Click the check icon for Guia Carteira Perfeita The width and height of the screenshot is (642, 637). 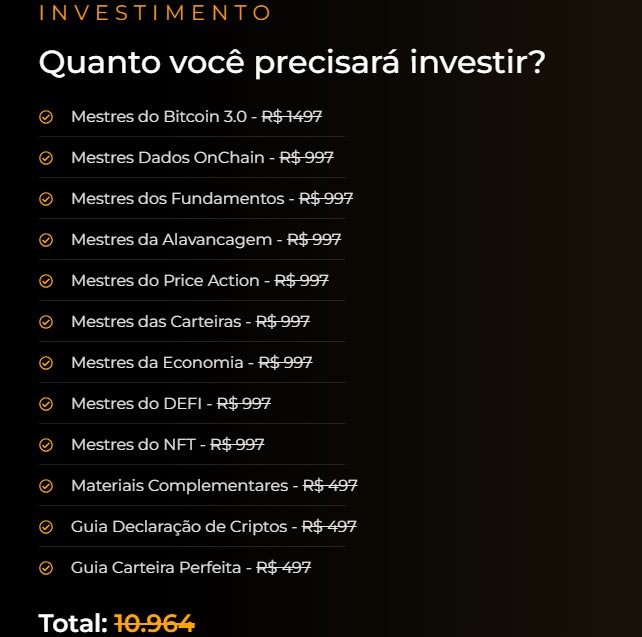click(x=46, y=568)
